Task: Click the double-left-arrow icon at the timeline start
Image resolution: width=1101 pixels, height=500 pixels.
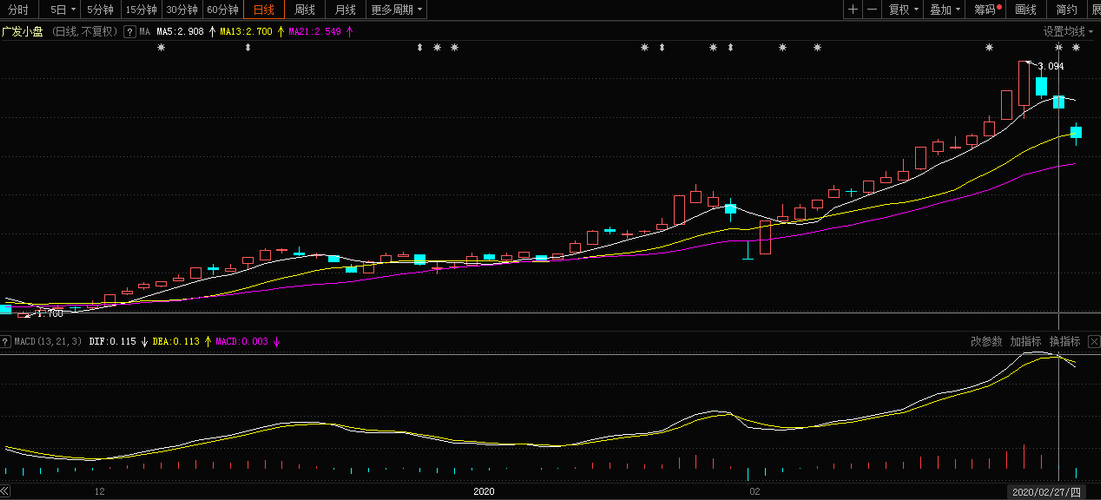Action: pos(6,491)
